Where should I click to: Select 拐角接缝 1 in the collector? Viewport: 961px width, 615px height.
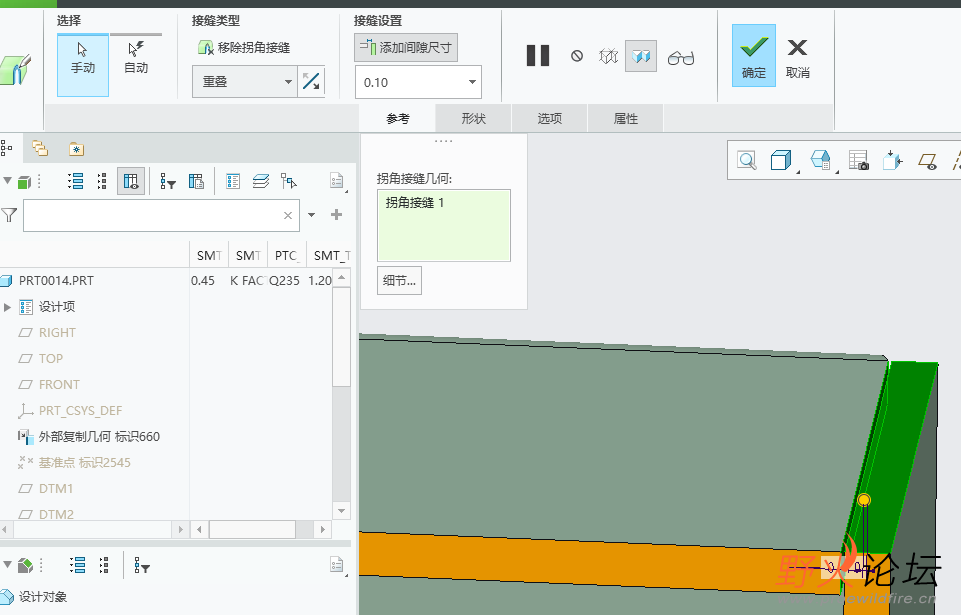(x=415, y=202)
